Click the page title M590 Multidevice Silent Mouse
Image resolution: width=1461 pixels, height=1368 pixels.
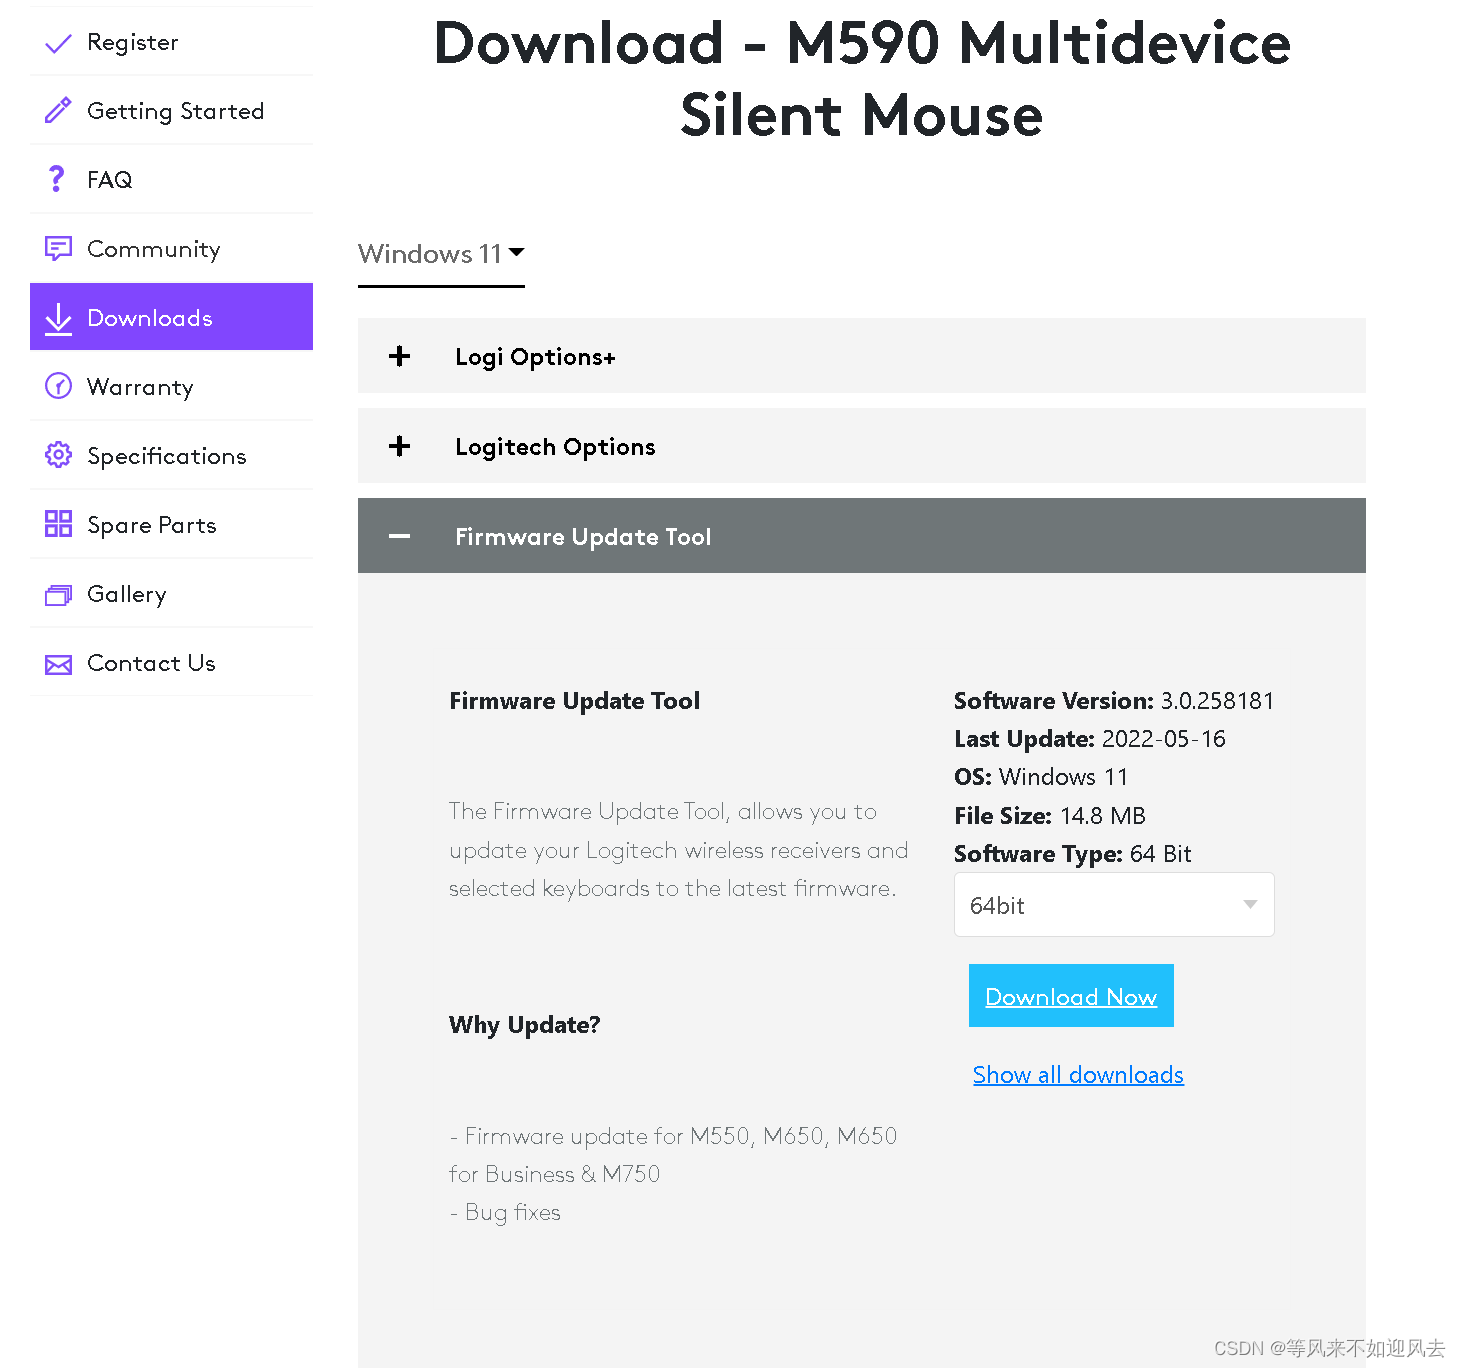[862, 79]
